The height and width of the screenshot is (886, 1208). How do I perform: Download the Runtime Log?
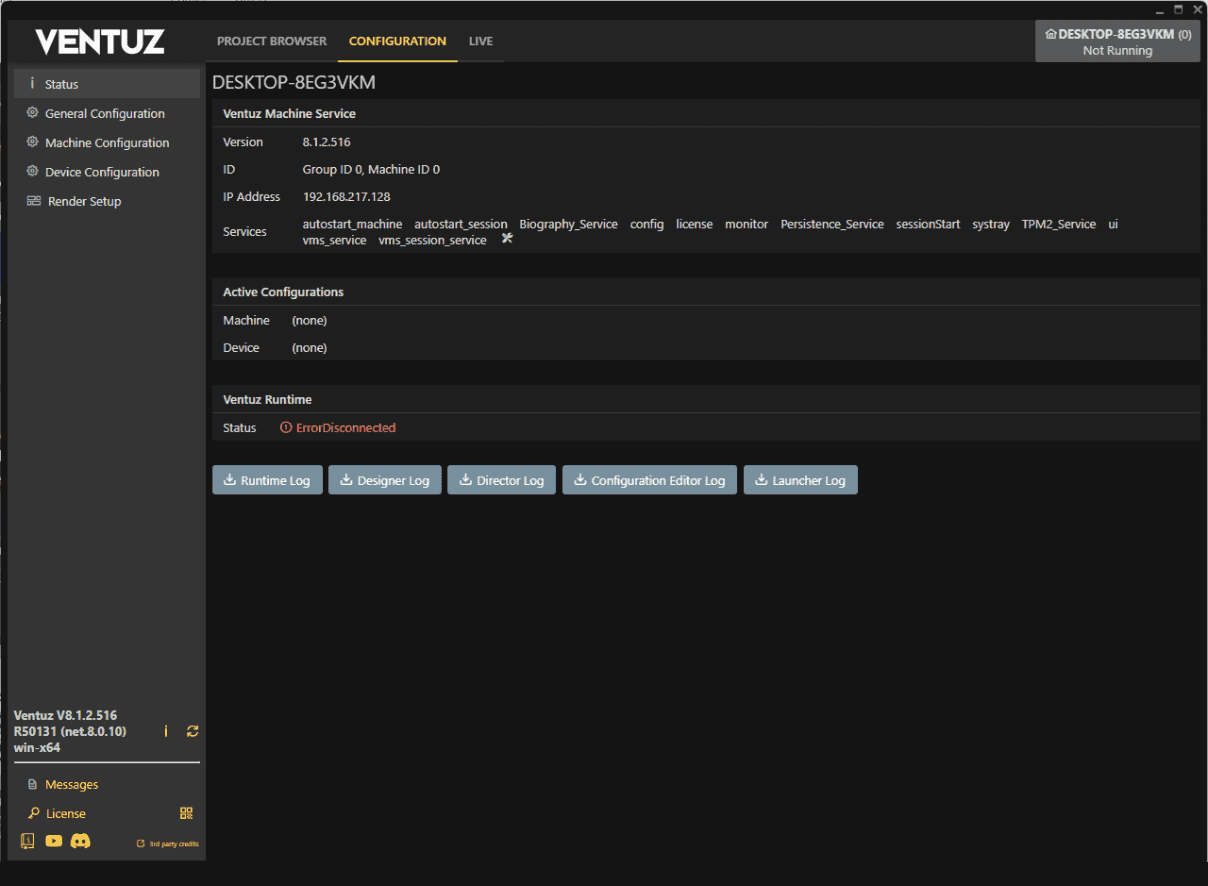(267, 480)
